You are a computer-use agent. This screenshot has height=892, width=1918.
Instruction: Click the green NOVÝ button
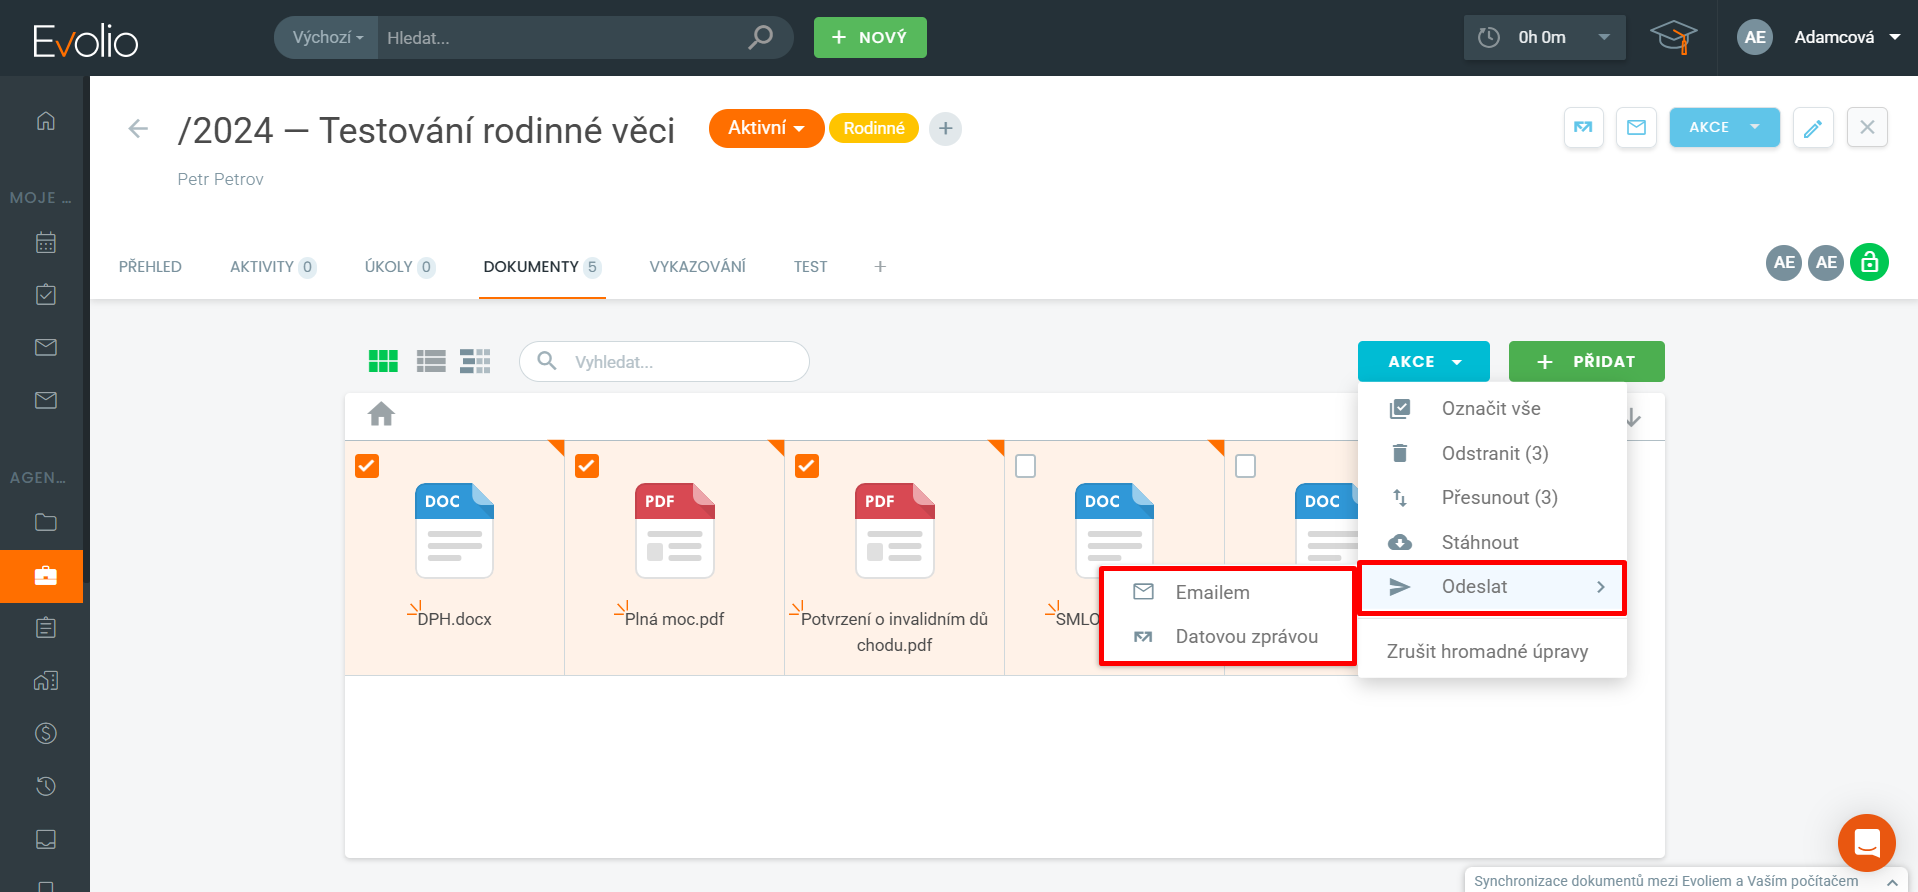coord(870,38)
